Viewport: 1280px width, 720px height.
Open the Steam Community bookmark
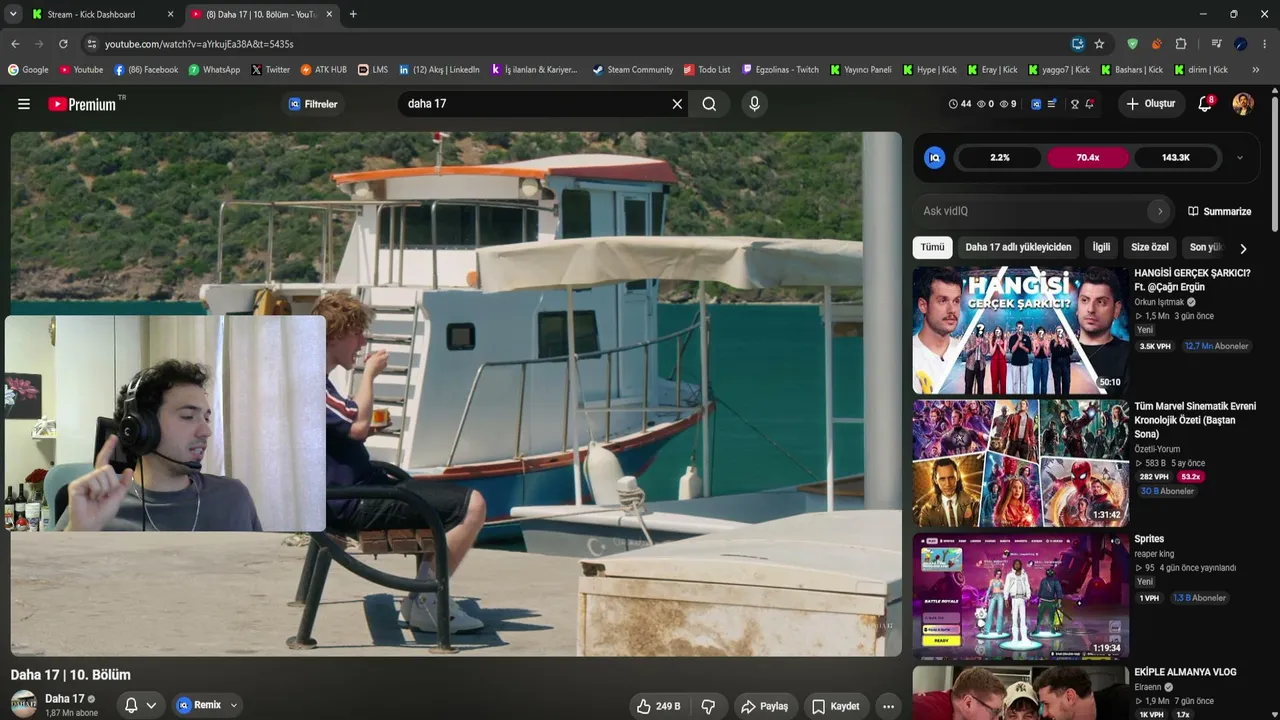[x=632, y=70]
